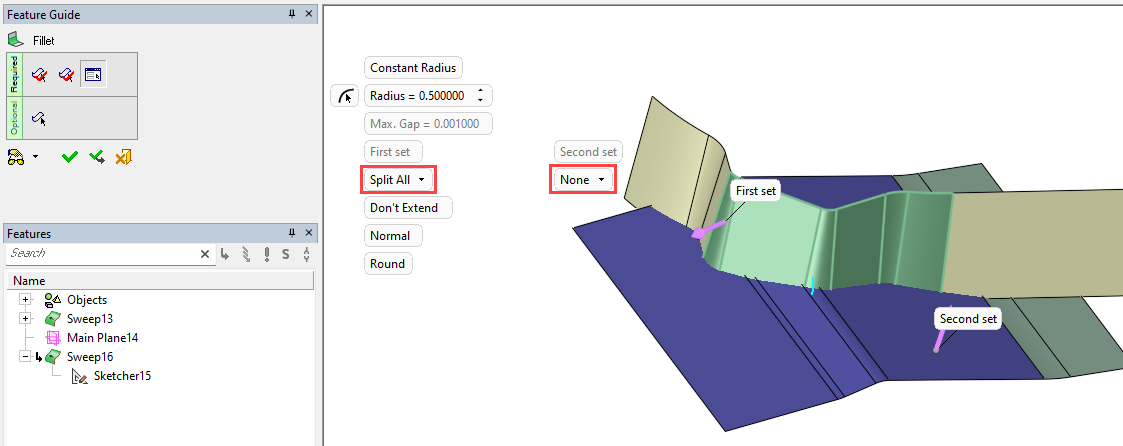
Task: Click the first face-selection icon in Required
Action: point(40,75)
